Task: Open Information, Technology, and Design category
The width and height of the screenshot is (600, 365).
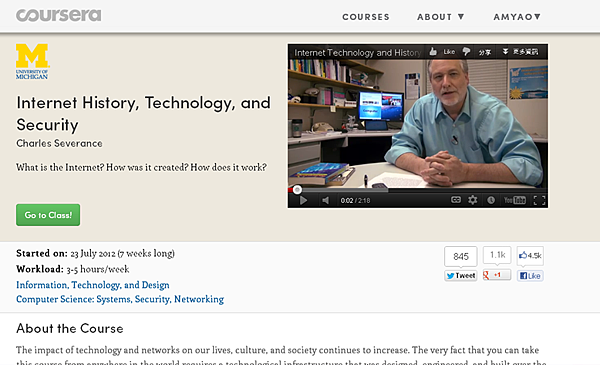Action: coord(93,285)
